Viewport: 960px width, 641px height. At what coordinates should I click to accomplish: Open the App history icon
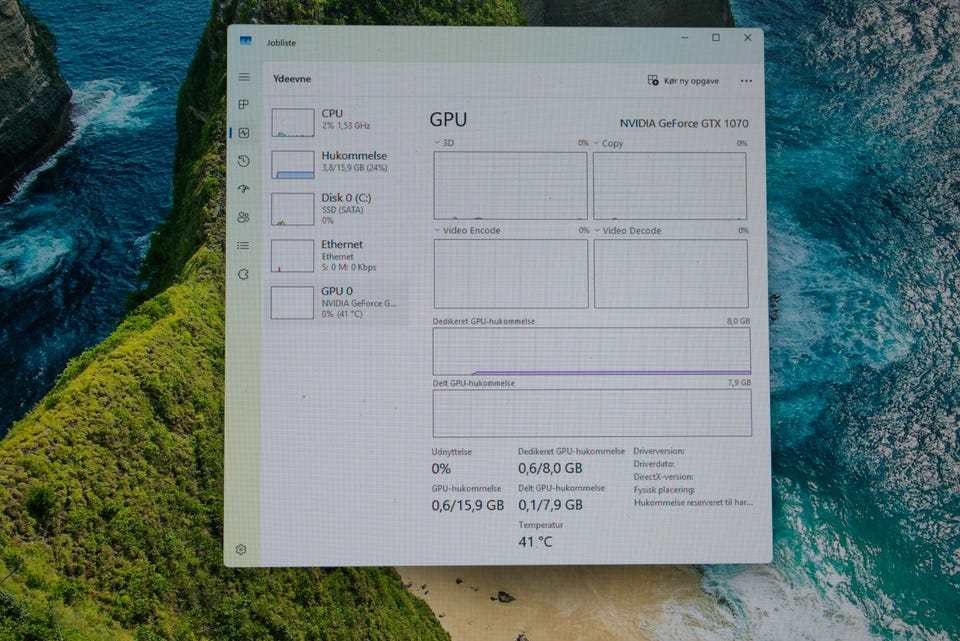coord(244,161)
